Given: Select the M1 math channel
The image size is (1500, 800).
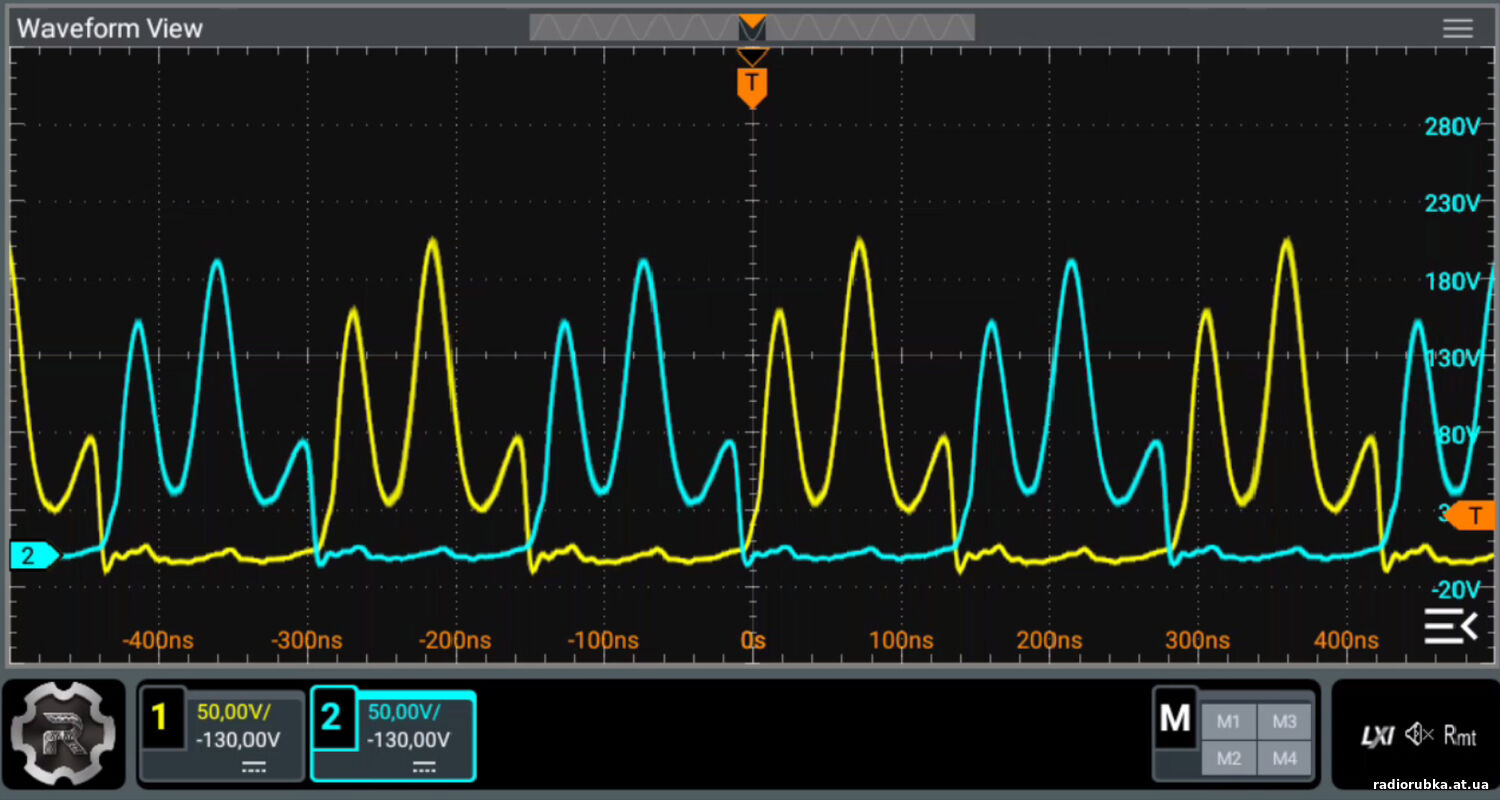Looking at the screenshot, I should point(1228,721).
